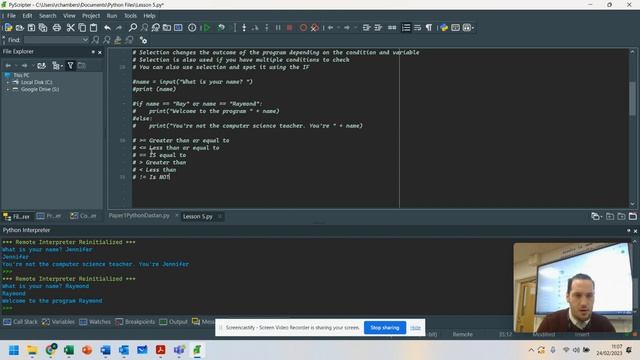Screen dimensions: 640x360
Task: Click the New Python file toolbar icon
Action: coord(8,28)
